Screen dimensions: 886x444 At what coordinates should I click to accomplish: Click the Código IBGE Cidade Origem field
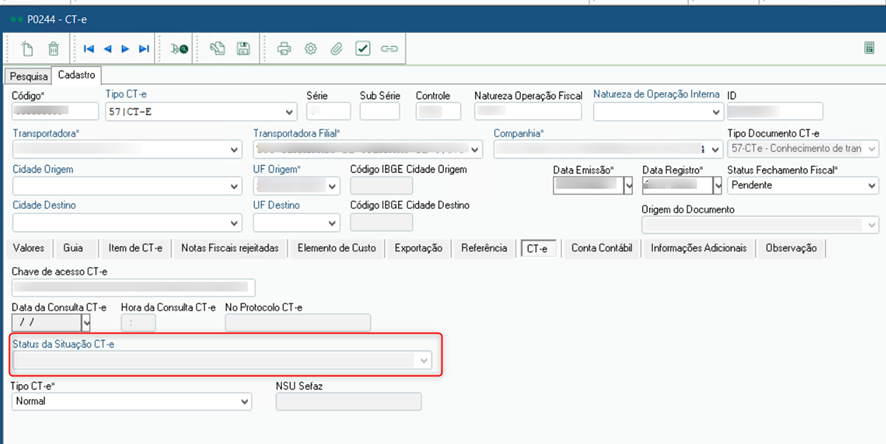[381, 185]
